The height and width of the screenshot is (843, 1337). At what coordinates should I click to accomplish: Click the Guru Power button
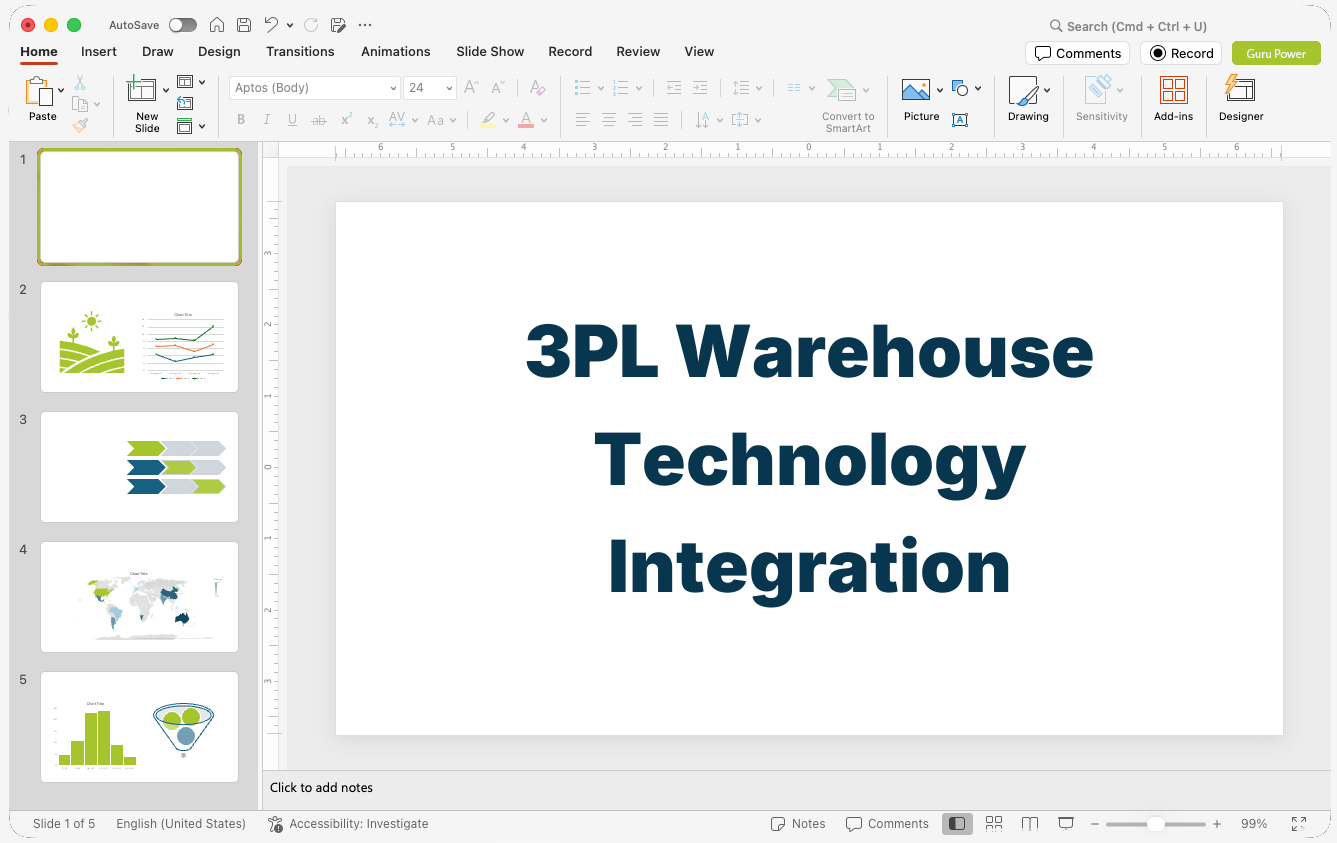click(x=1276, y=53)
